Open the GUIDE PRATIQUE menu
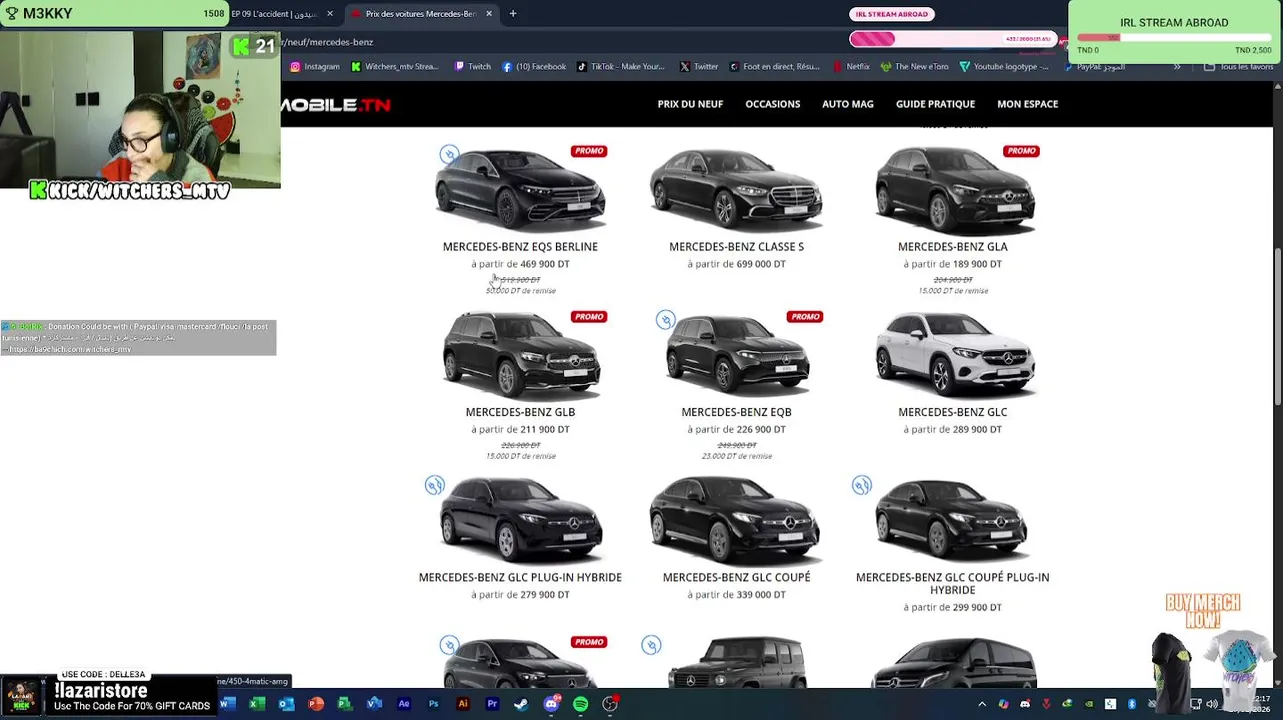 pyautogui.click(x=935, y=104)
